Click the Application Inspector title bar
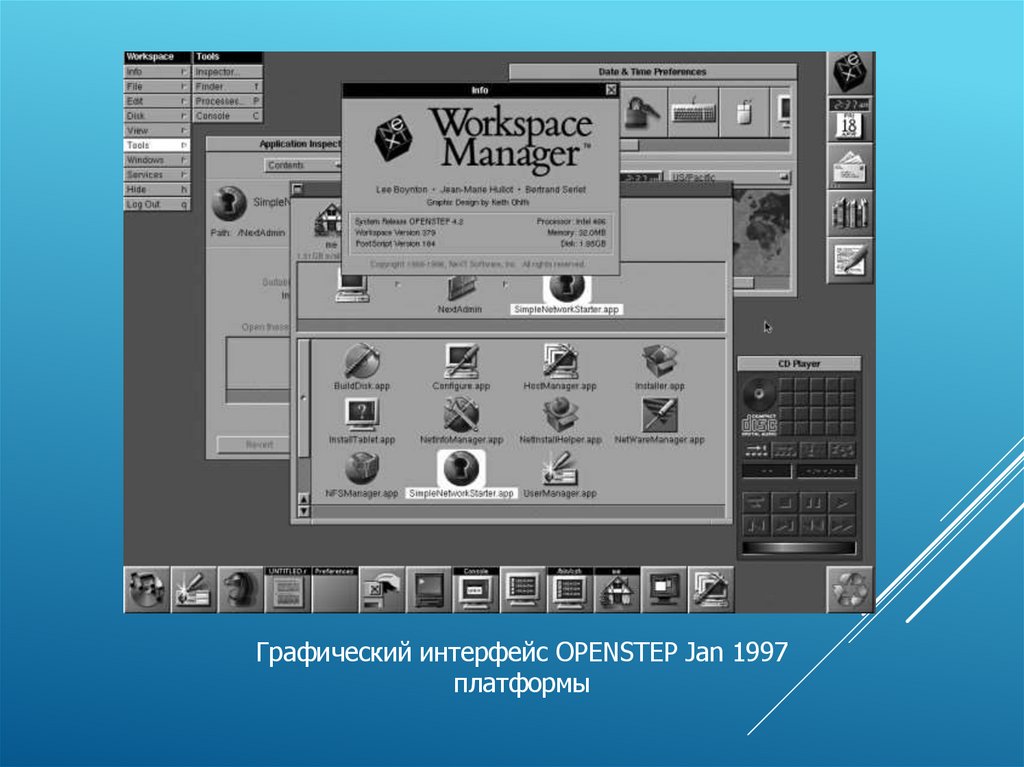This screenshot has width=1024, height=767. click(274, 144)
